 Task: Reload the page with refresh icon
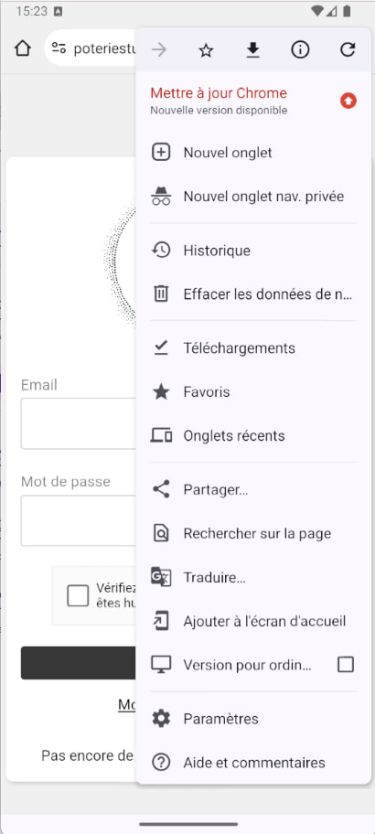[347, 50]
